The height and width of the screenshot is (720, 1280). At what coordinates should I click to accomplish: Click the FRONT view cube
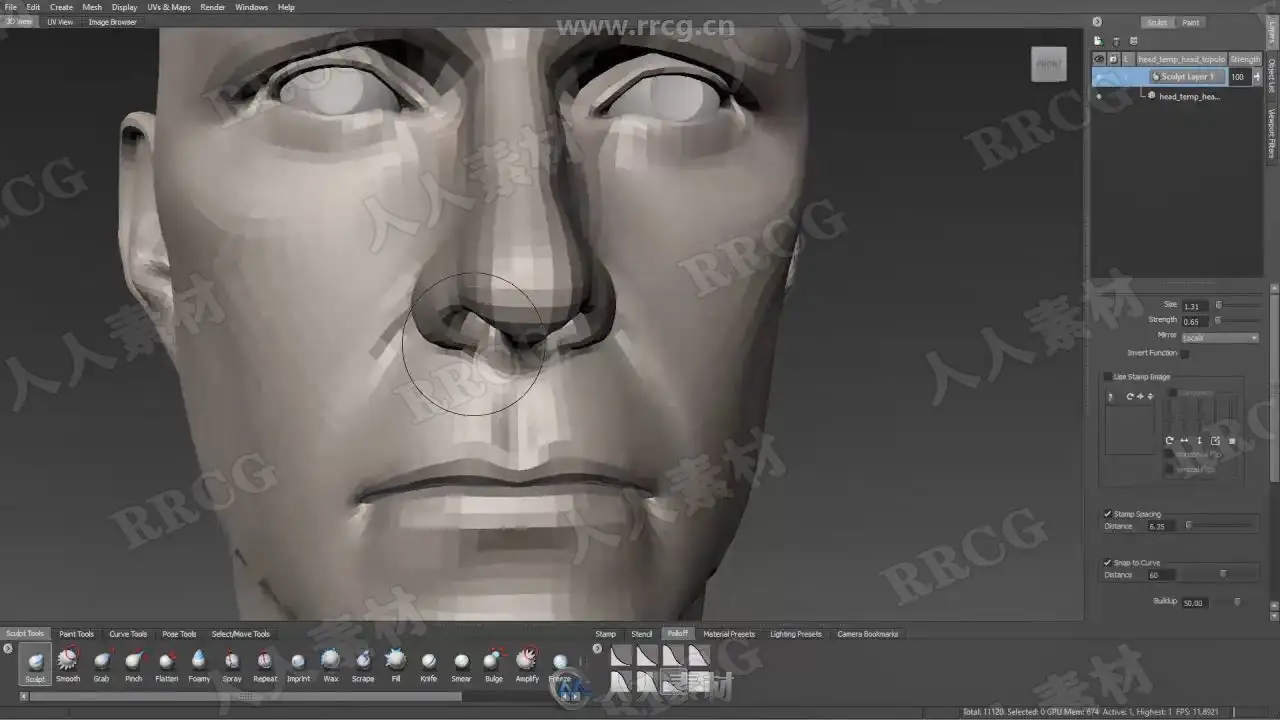pyautogui.click(x=1049, y=64)
